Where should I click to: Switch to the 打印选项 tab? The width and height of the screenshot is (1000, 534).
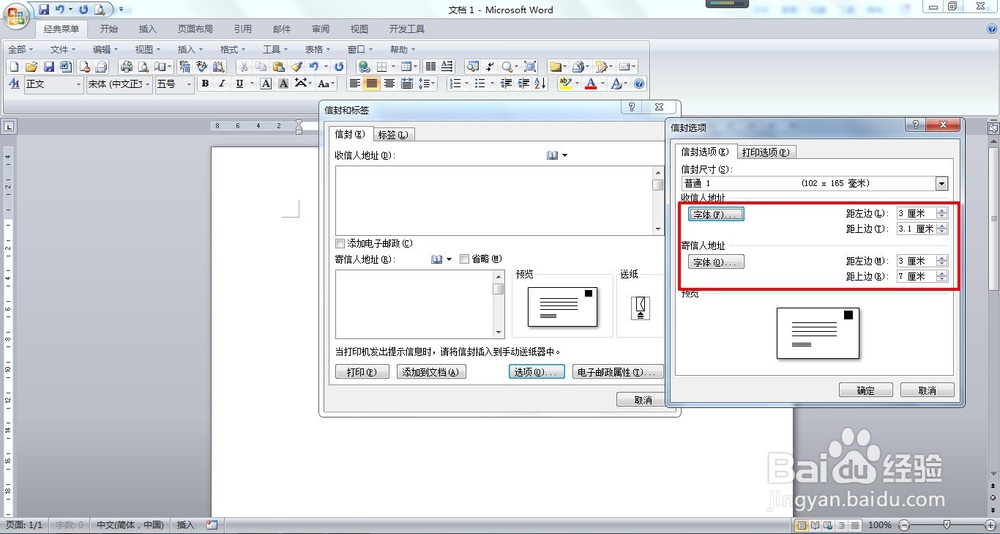[x=766, y=152]
